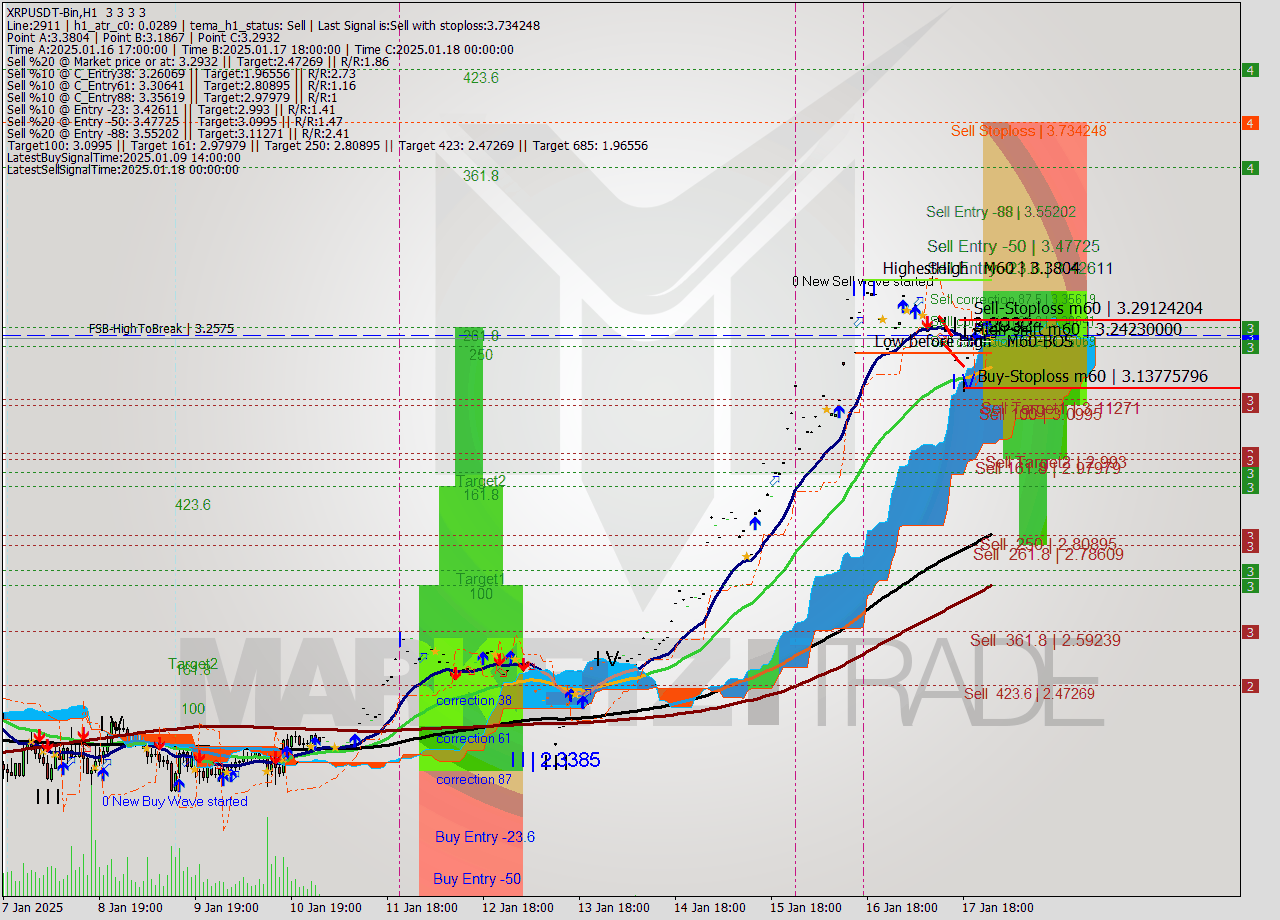Select the 'correction 61' label
Image resolution: width=1280 pixels, height=920 pixels.
(x=474, y=738)
